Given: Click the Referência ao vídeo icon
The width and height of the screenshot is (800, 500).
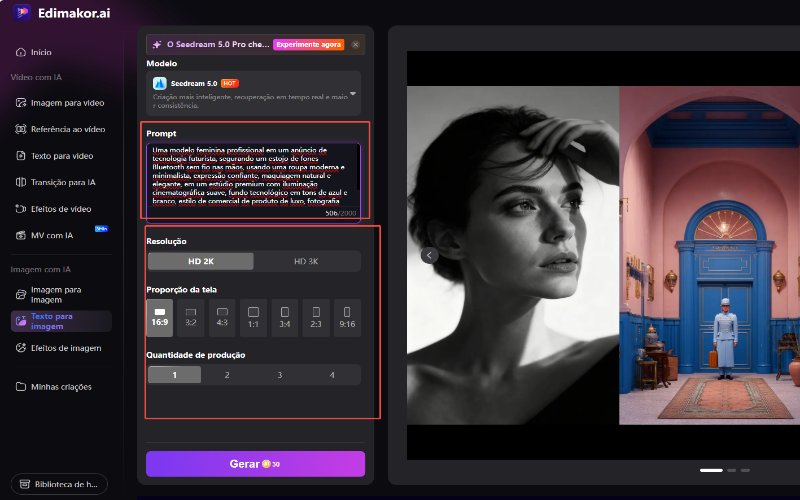Looking at the screenshot, I should click(20, 129).
